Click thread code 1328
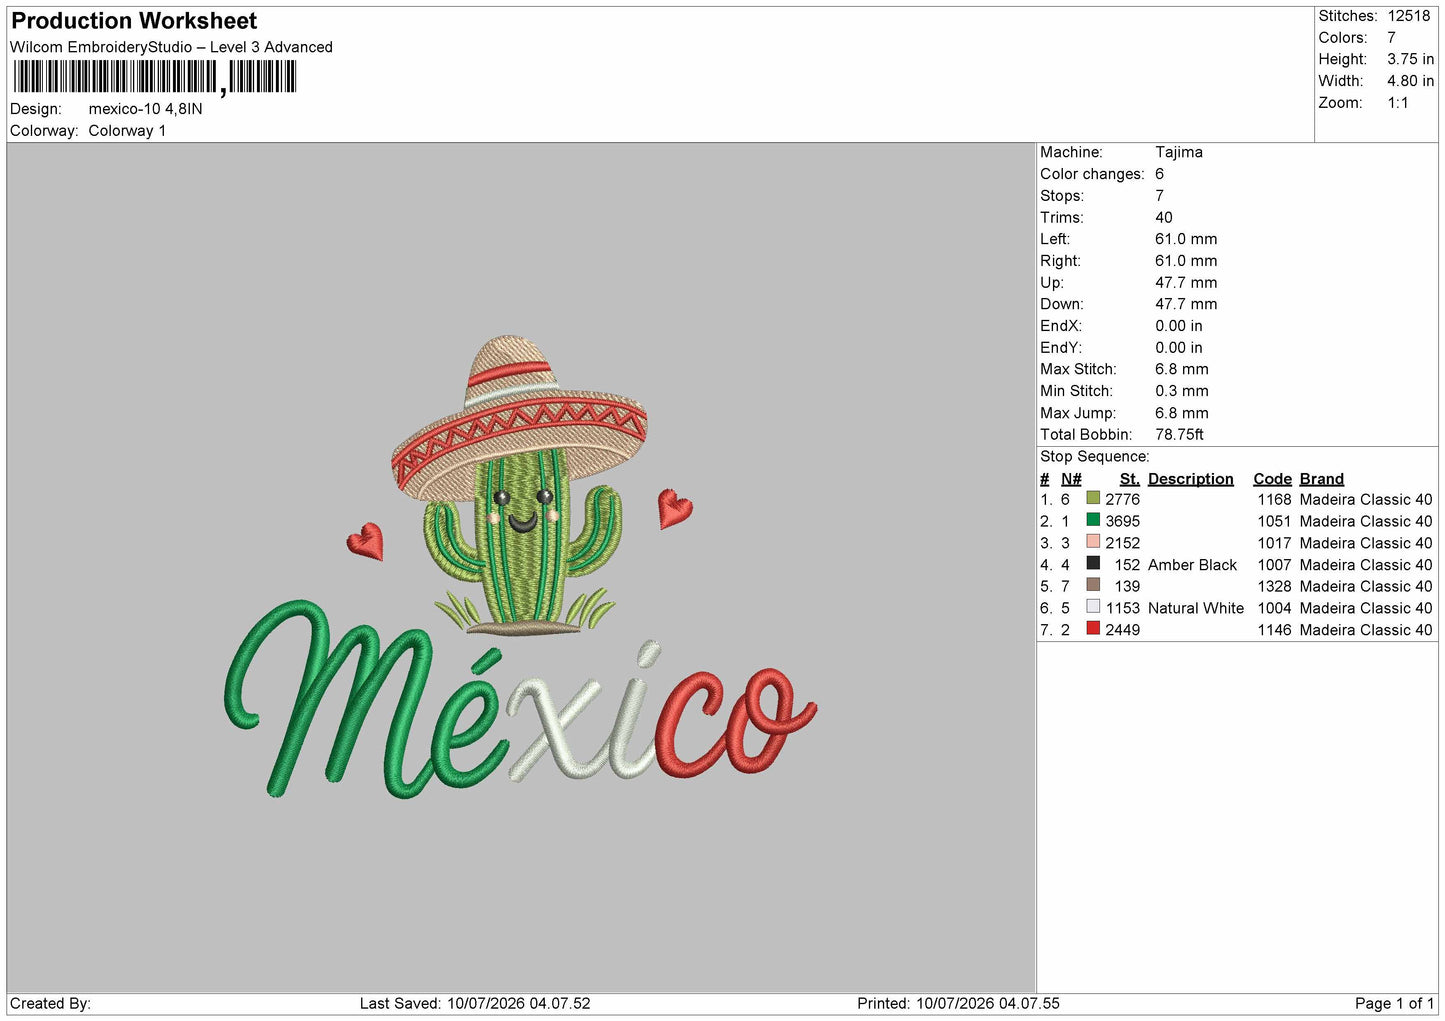Viewport: 1445px width, 1021px height. tap(1274, 587)
